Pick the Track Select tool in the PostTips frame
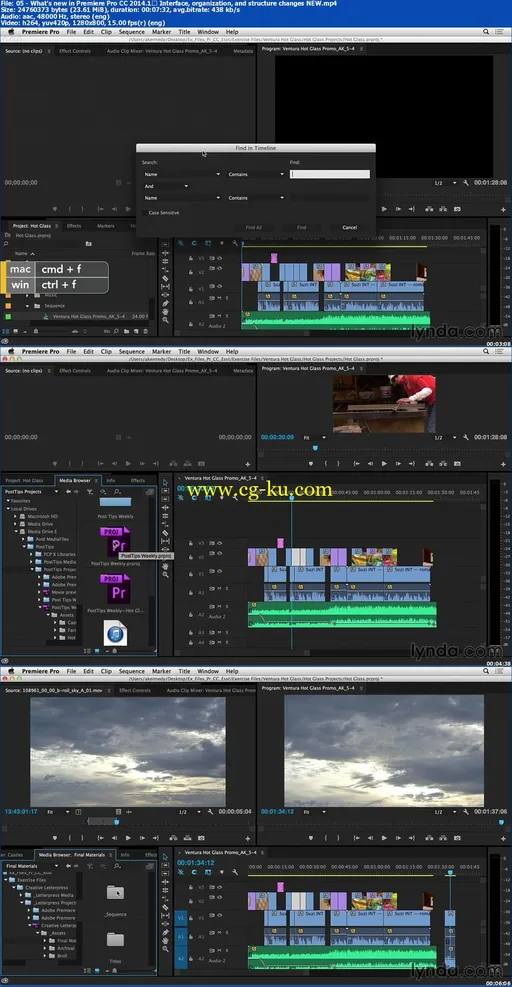The image size is (512, 987). 166,490
